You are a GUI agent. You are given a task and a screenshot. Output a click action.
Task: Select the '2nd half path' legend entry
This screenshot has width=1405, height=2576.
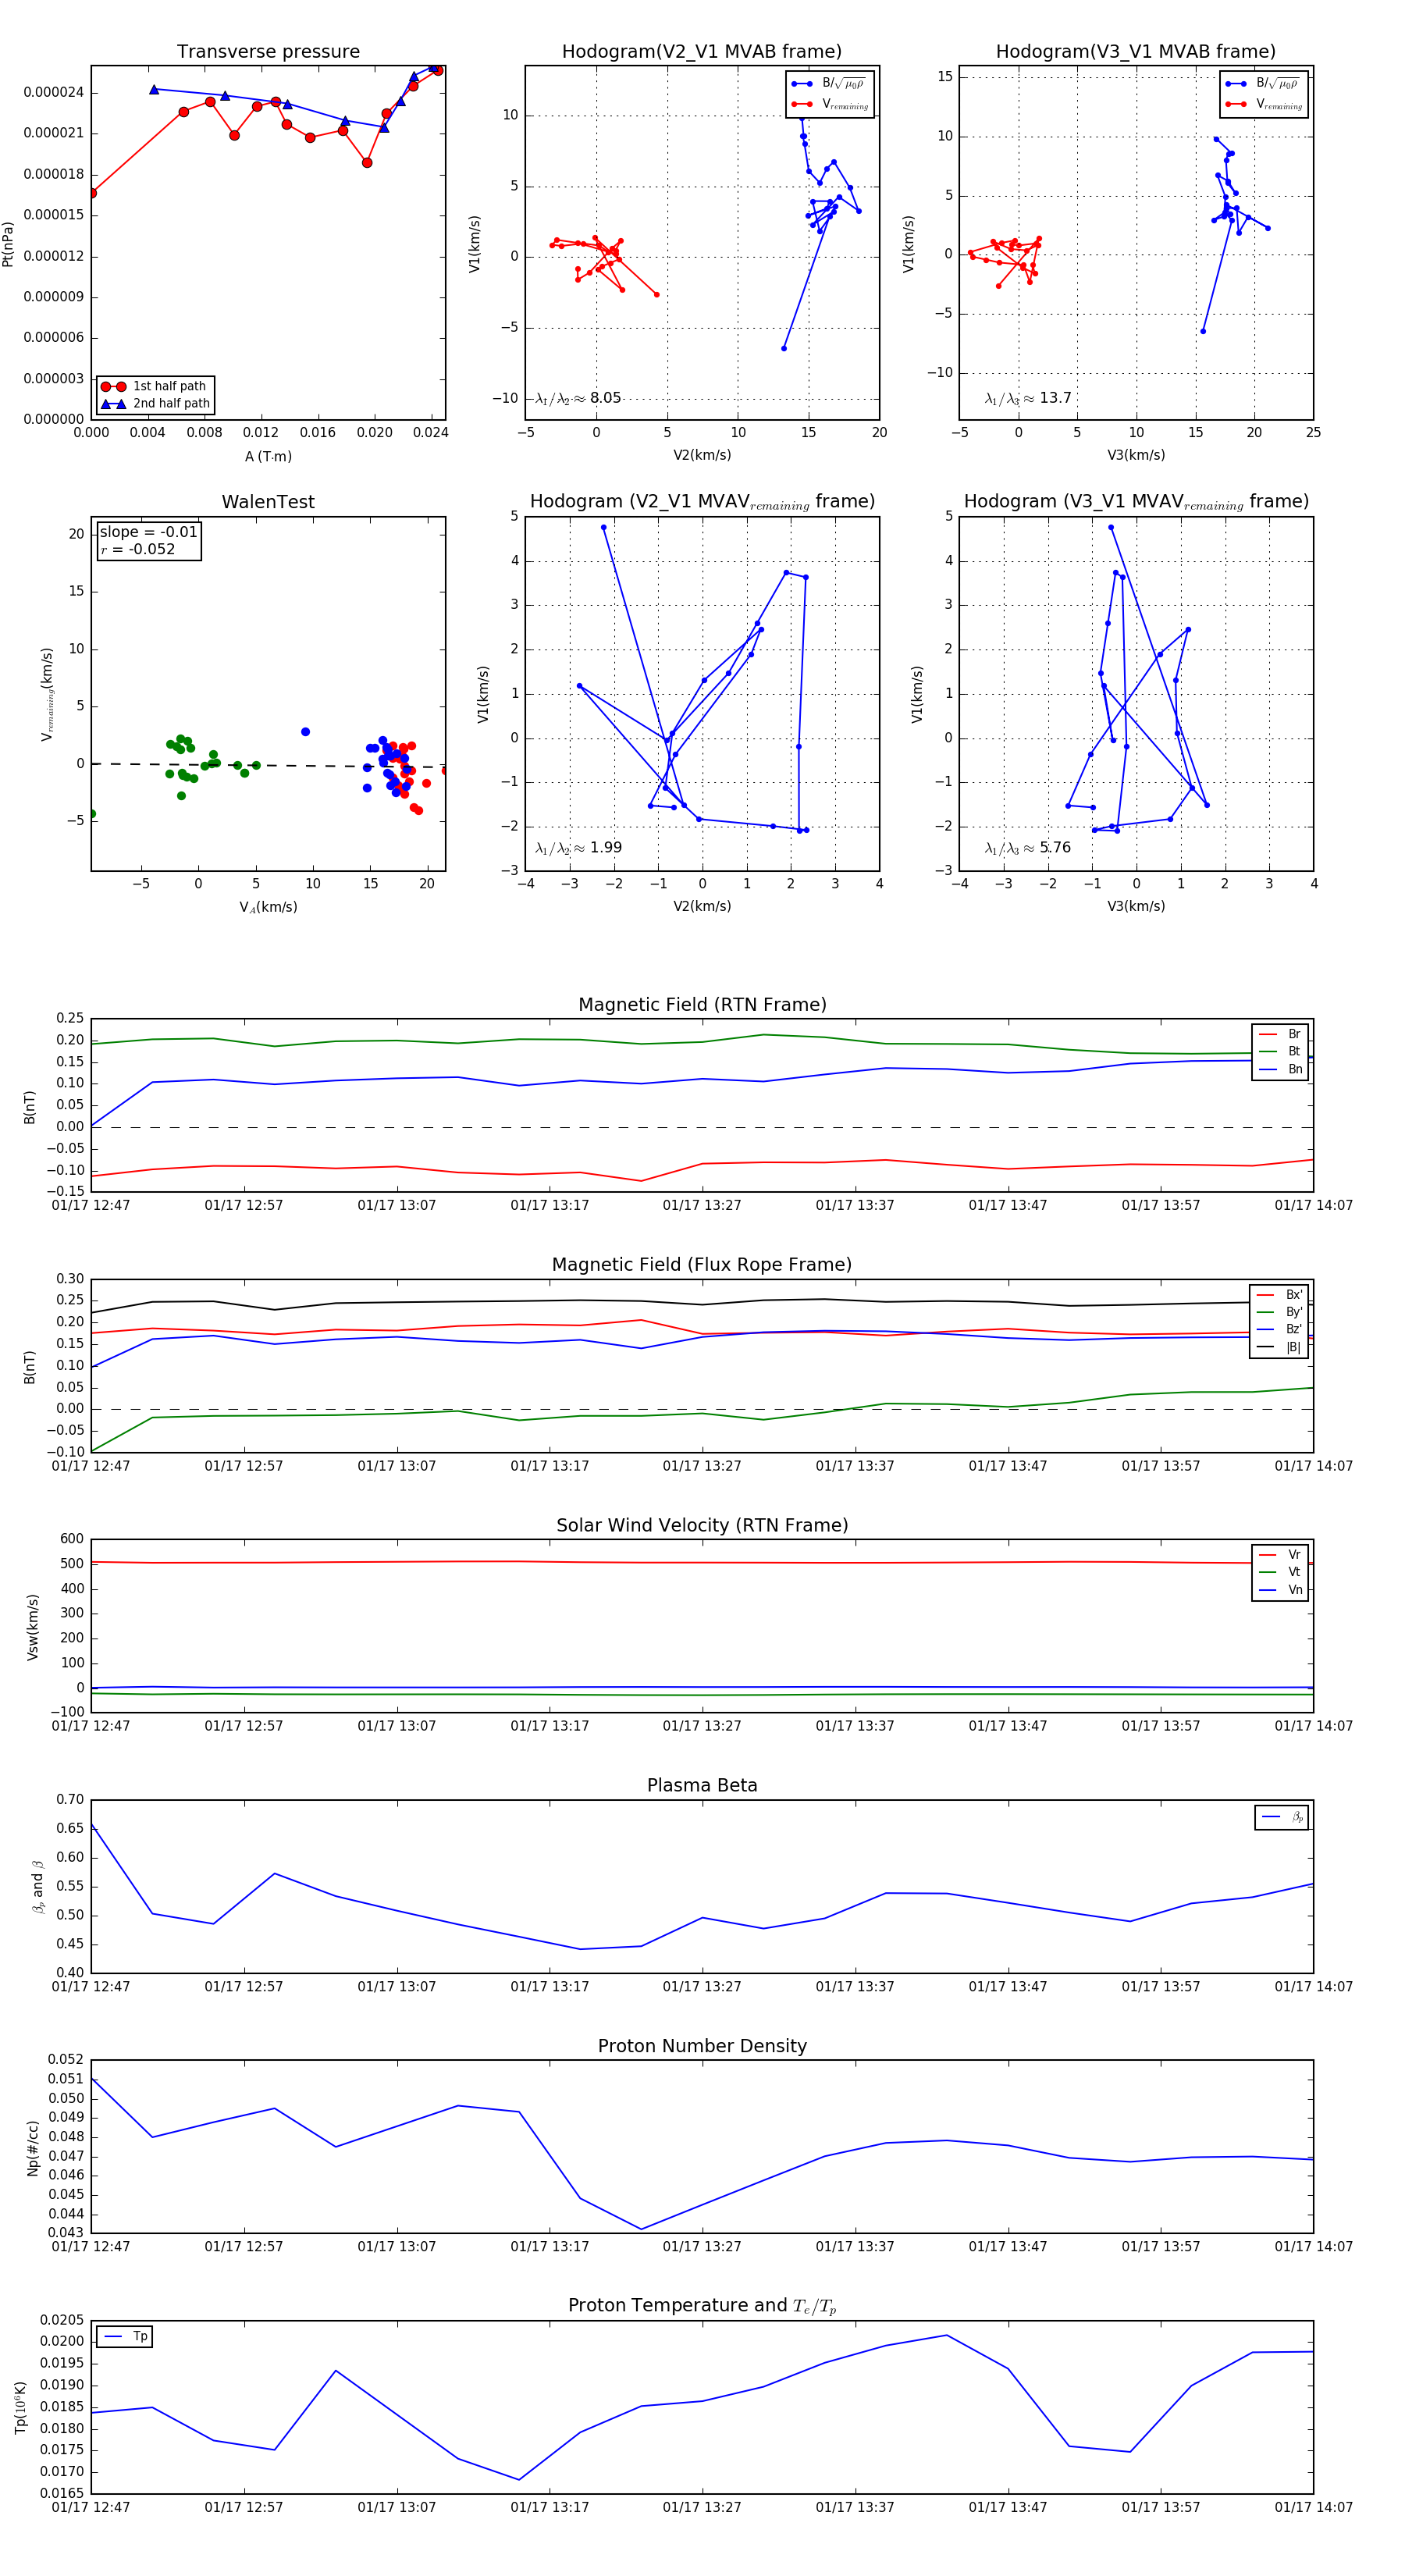pyautogui.click(x=157, y=404)
